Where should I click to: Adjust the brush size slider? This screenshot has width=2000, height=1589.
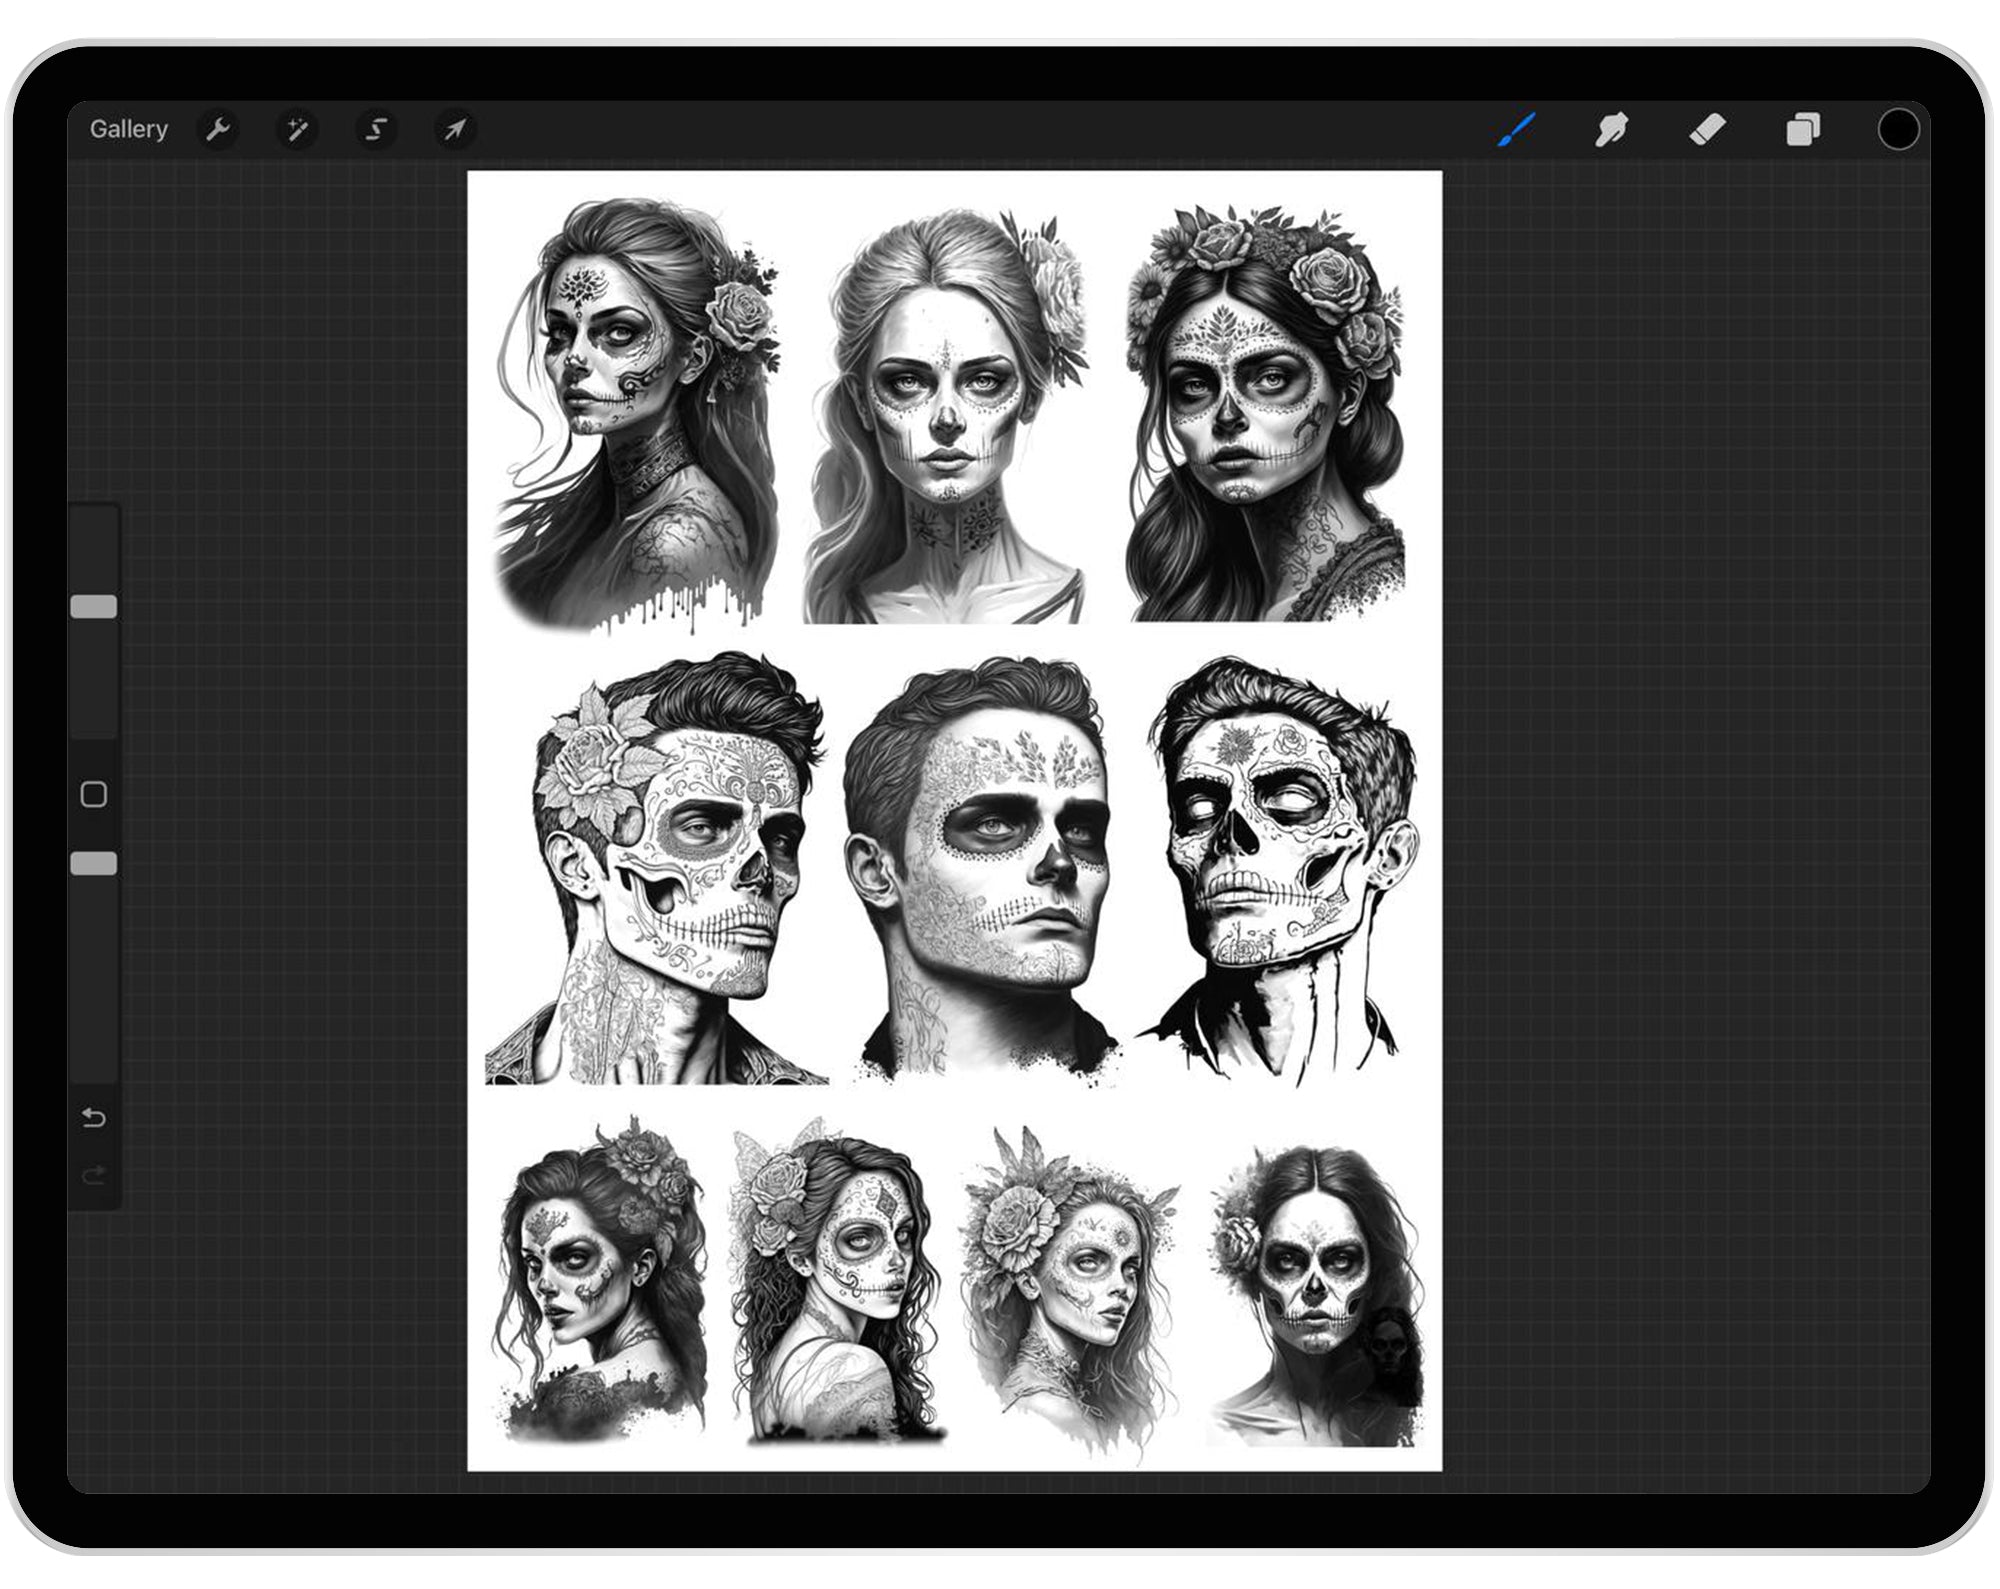[95, 605]
